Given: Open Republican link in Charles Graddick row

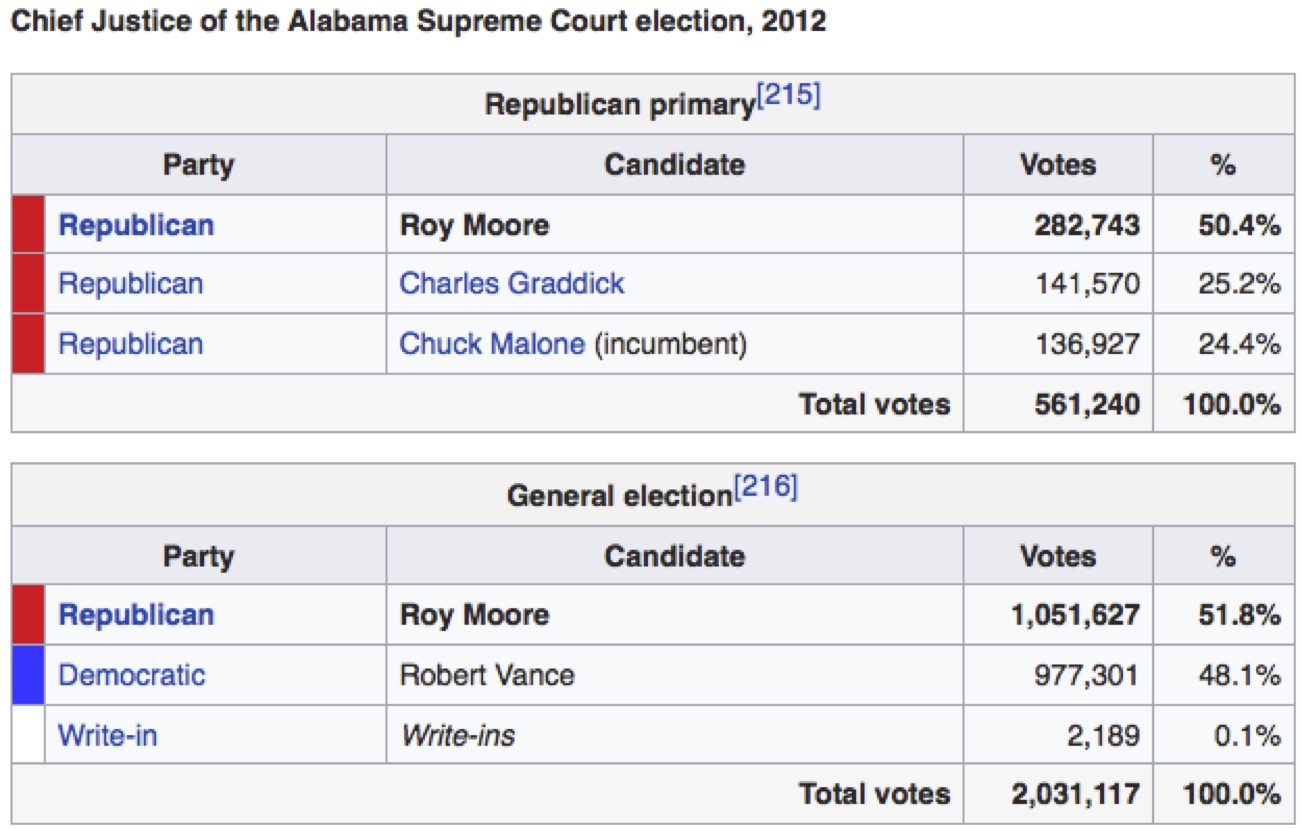Looking at the screenshot, I should (130, 284).
